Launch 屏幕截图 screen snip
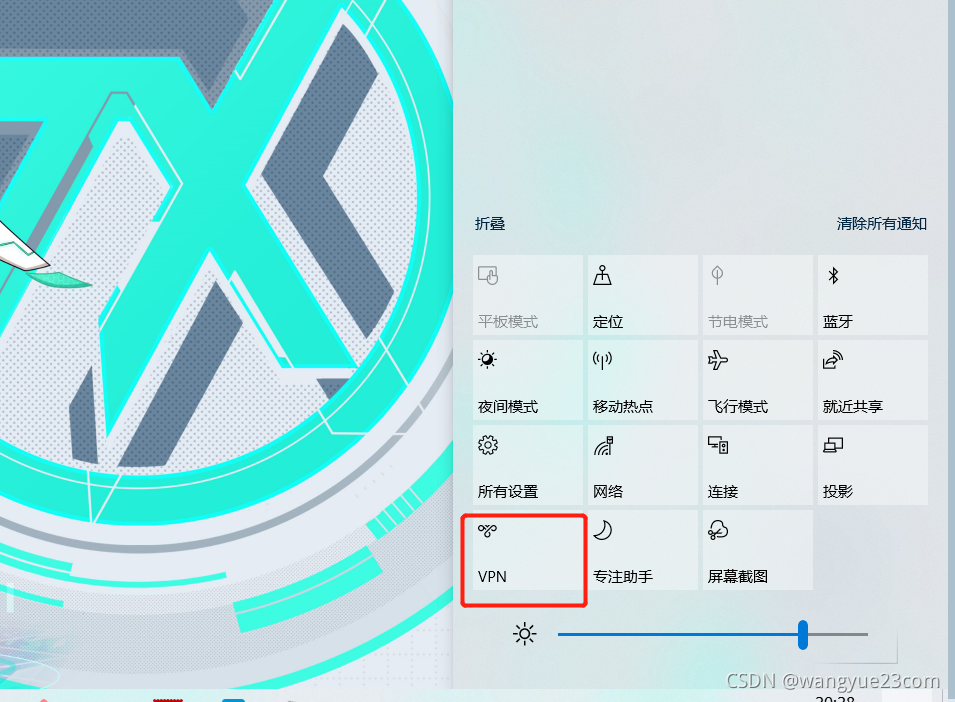 758,550
